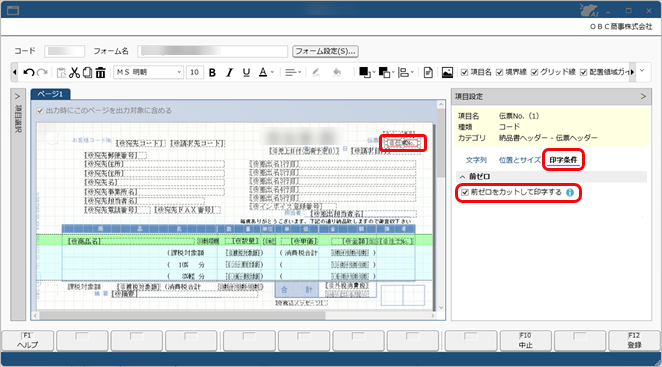Bring item to front icon
662x367 pixels.
364,73
